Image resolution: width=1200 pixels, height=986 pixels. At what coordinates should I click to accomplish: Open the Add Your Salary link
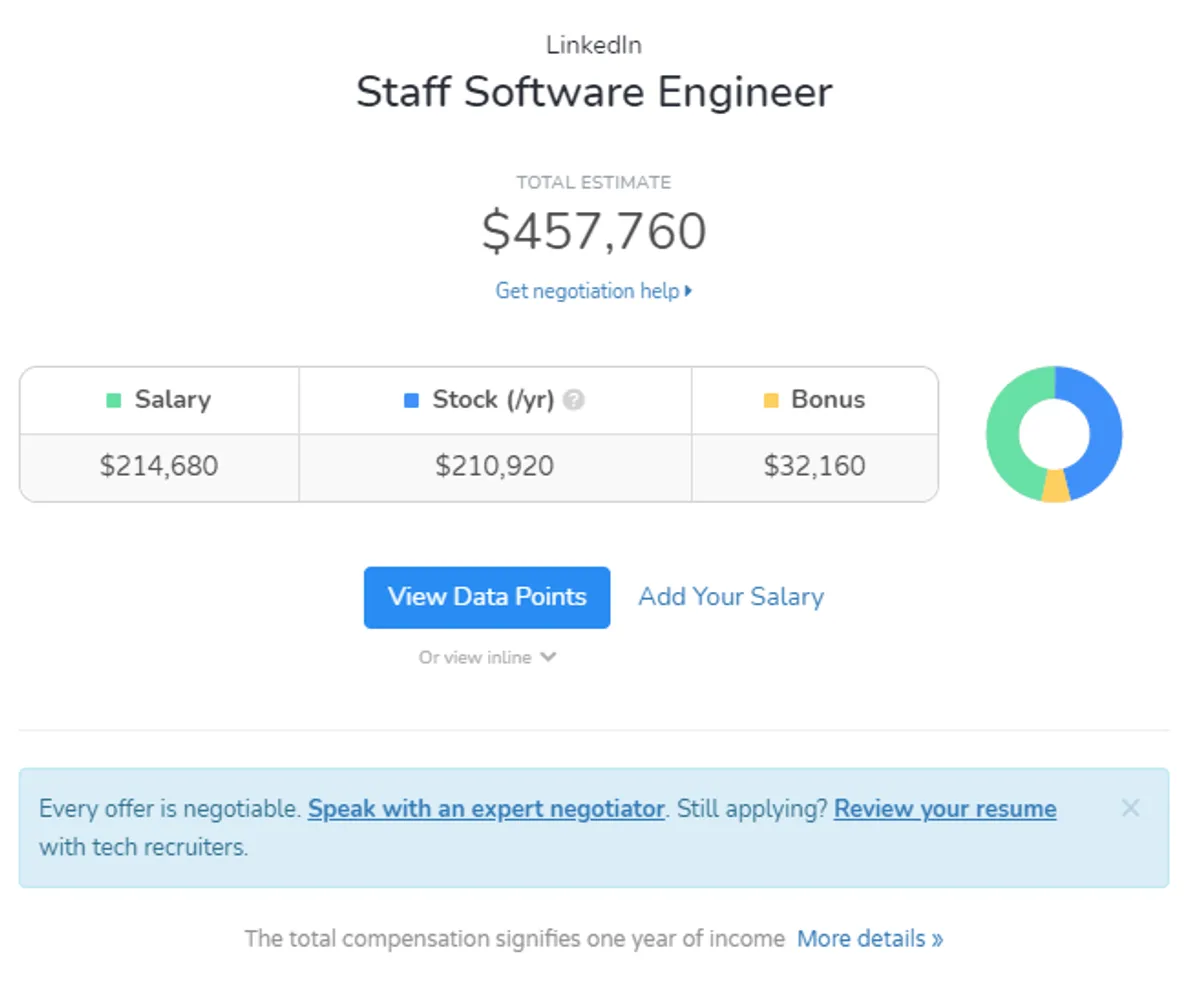(731, 597)
